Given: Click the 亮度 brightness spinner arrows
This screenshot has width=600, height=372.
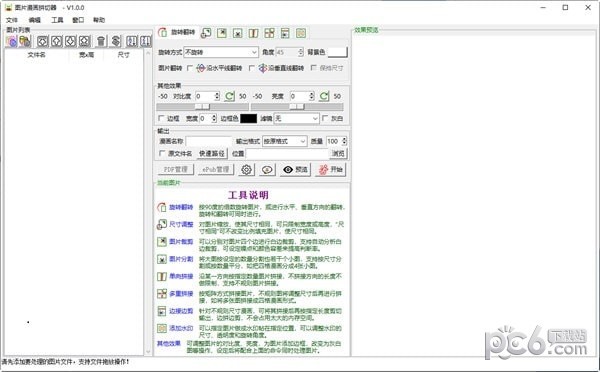Looking at the screenshot, I should (311, 96).
